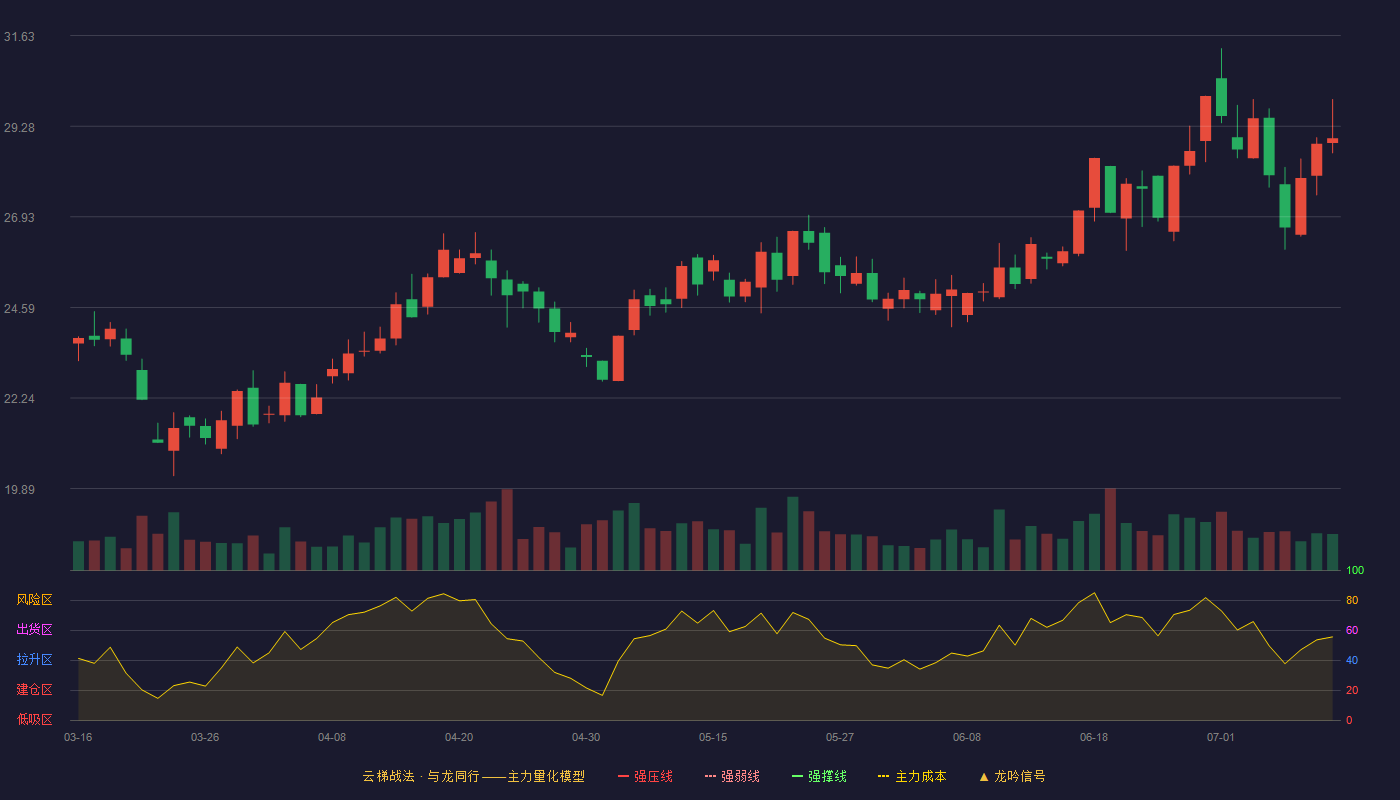Click the 06-18 date label
1400x800 pixels.
1094,737
